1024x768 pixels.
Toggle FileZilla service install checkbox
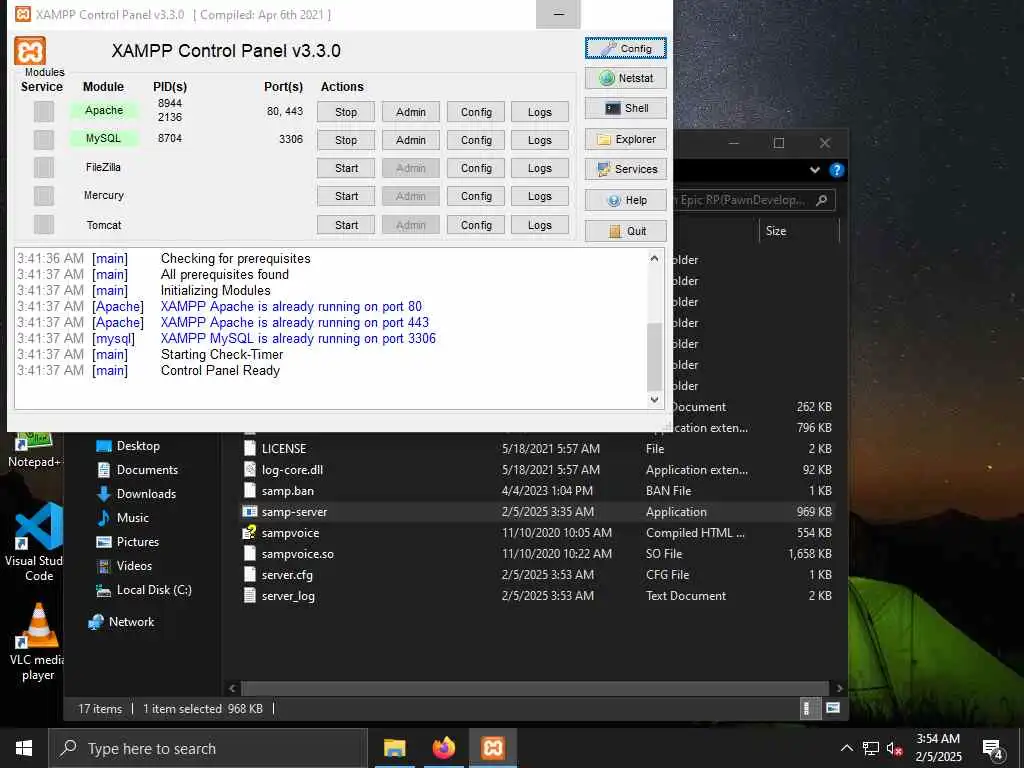pyautogui.click(x=44, y=167)
